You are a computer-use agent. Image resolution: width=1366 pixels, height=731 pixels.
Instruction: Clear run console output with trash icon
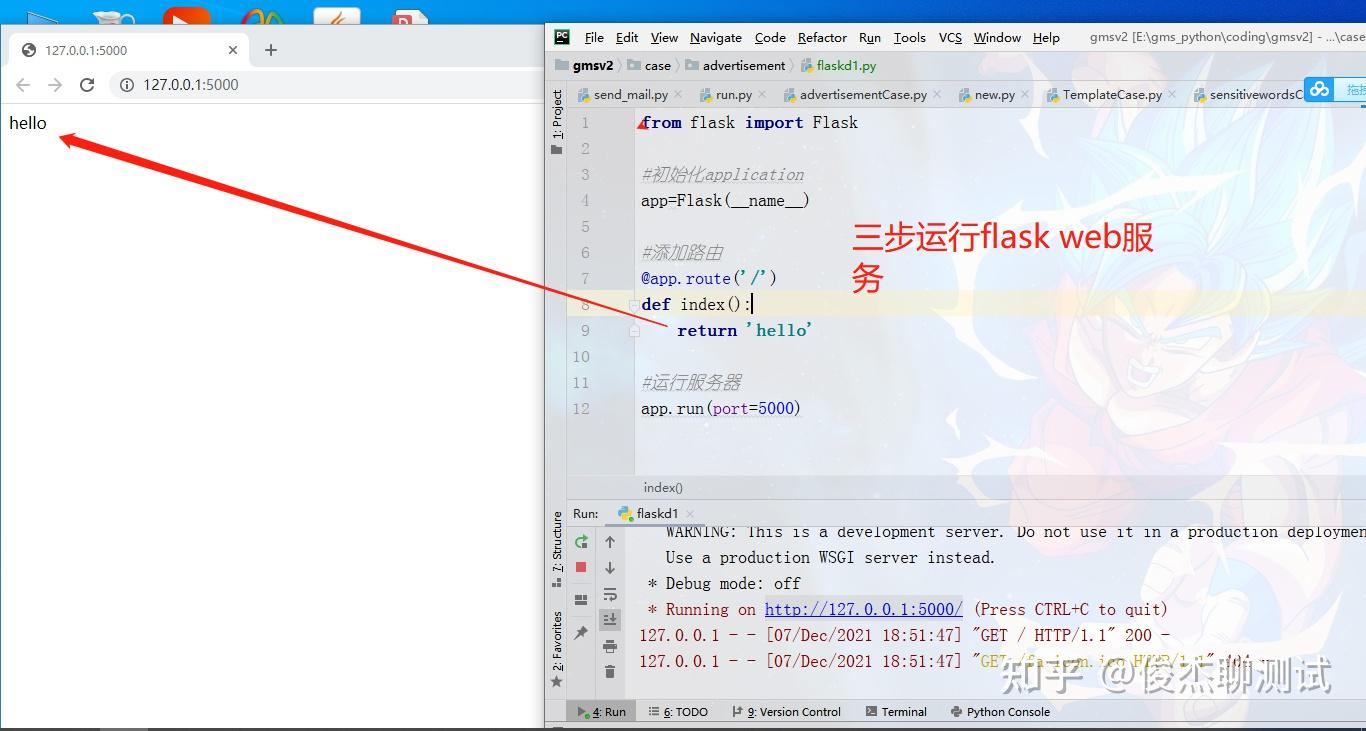[x=610, y=672]
